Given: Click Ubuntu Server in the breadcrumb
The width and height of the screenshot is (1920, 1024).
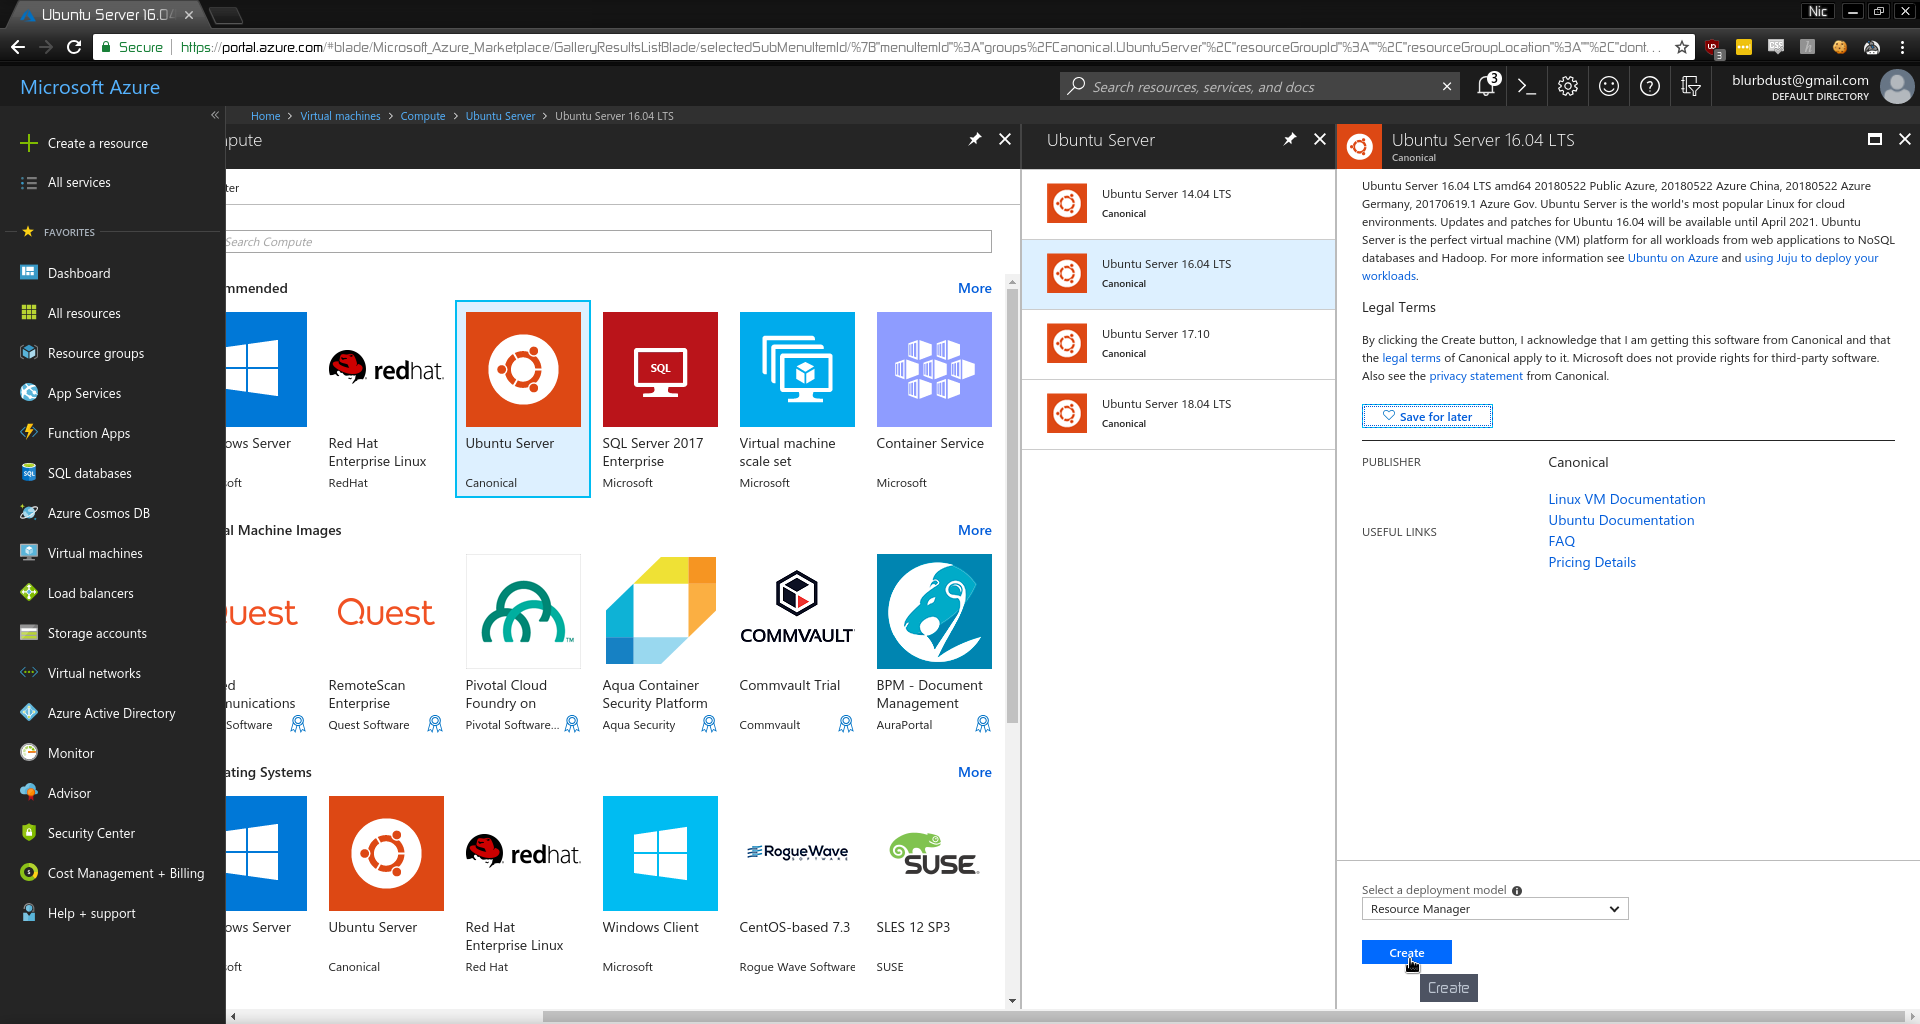Looking at the screenshot, I should [x=500, y=116].
